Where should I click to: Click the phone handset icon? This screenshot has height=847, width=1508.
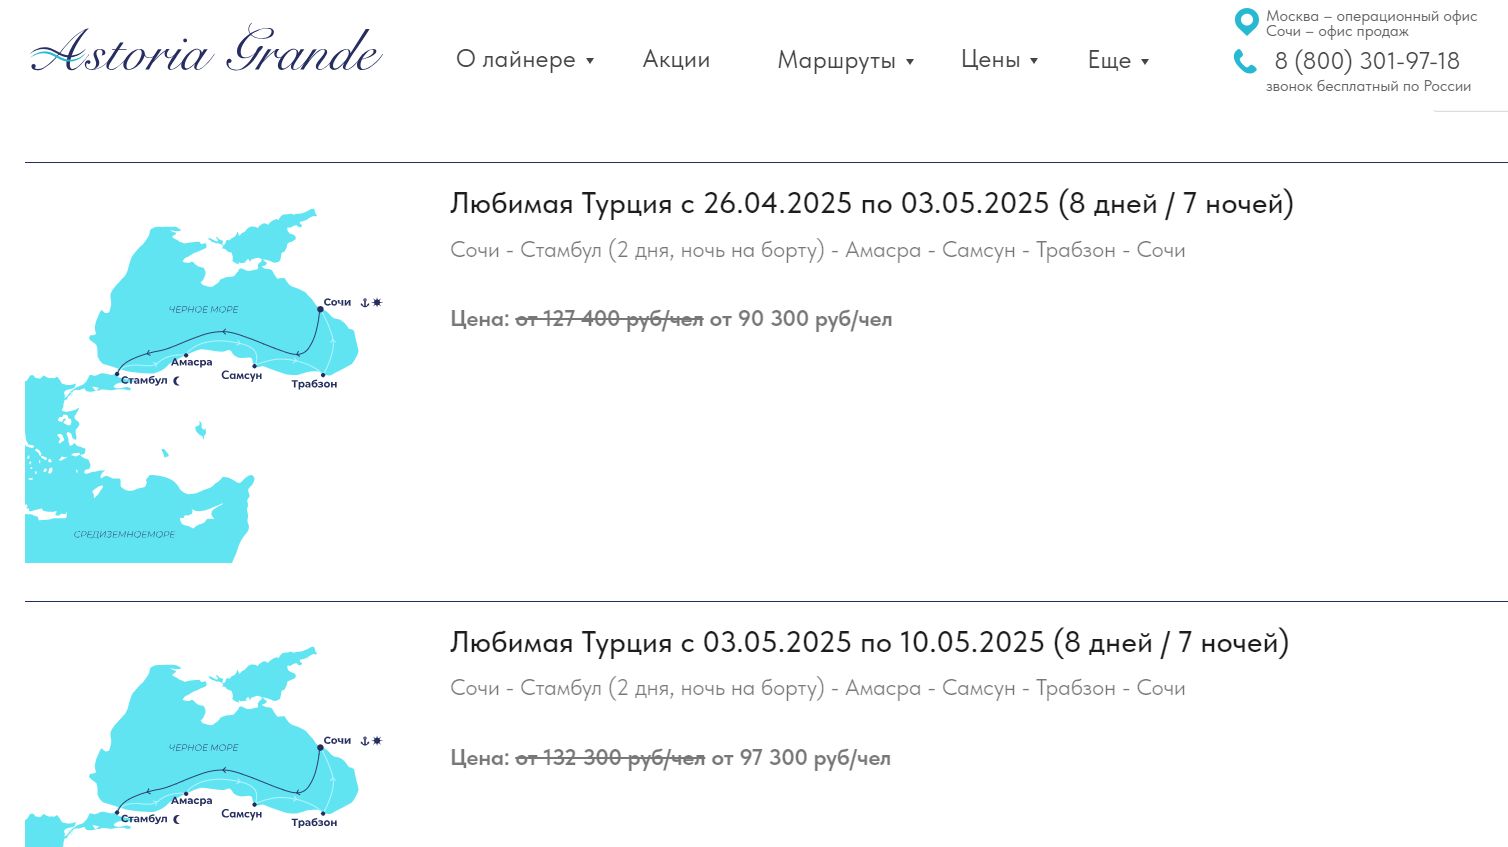point(1245,62)
